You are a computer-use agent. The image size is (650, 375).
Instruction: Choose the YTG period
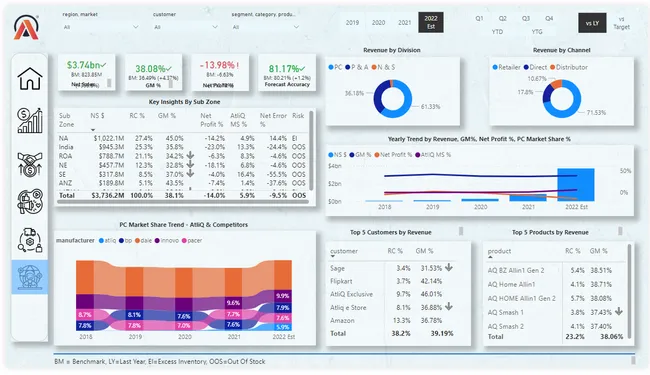click(x=537, y=31)
